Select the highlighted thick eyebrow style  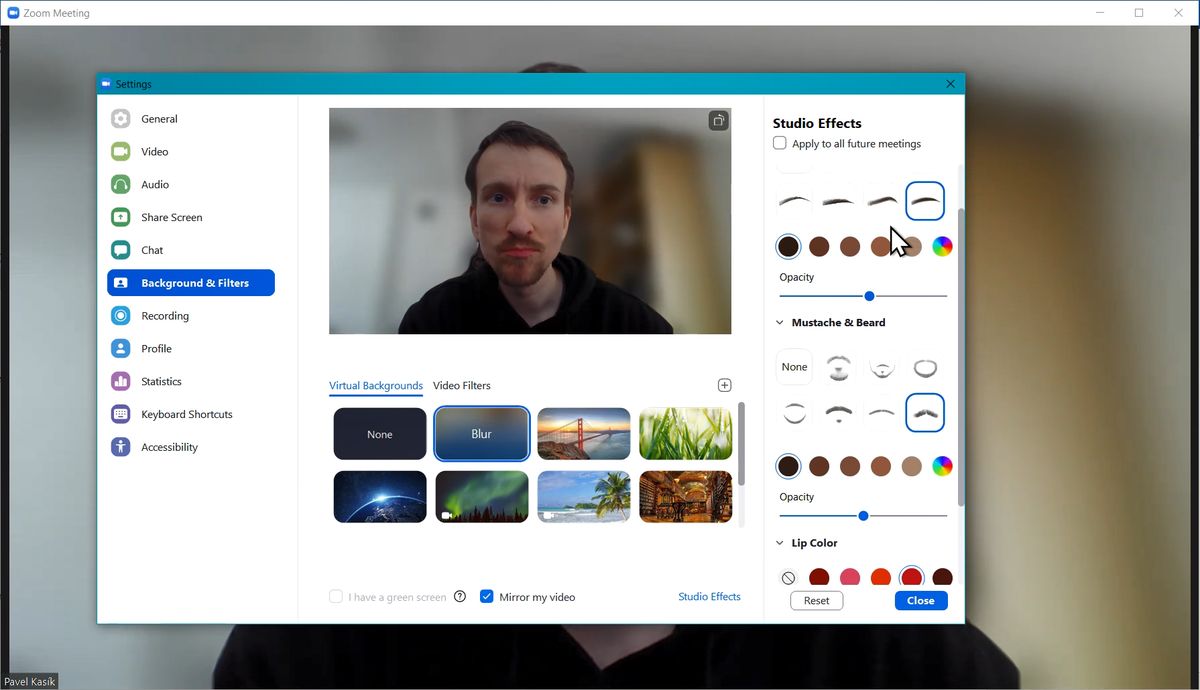tap(925, 201)
